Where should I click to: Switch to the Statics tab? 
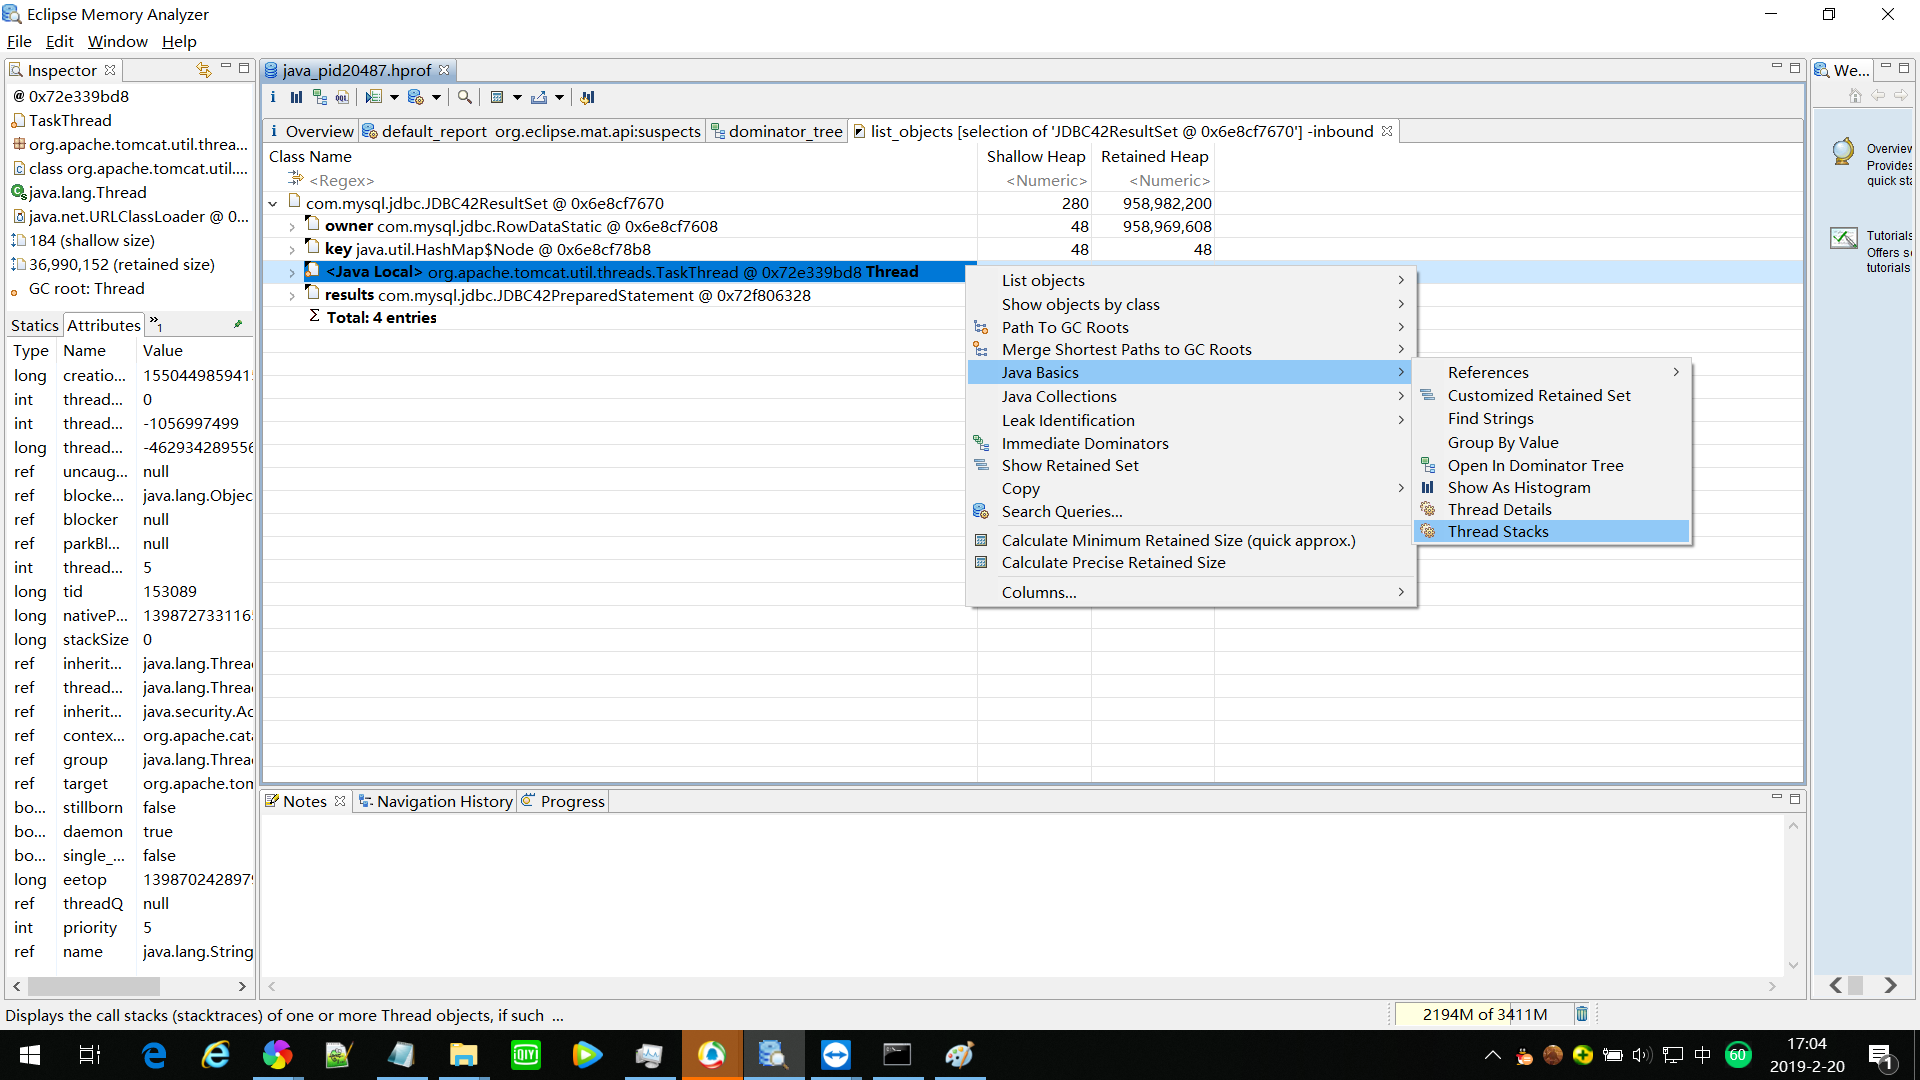(35, 325)
